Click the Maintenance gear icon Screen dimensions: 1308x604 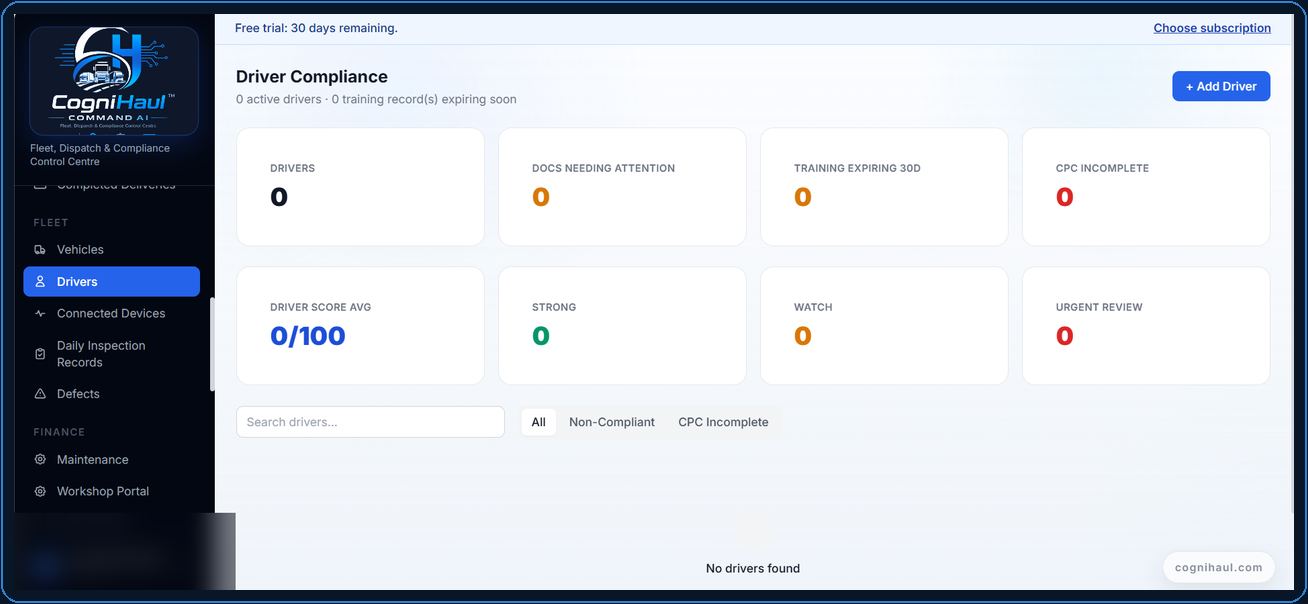pos(40,460)
